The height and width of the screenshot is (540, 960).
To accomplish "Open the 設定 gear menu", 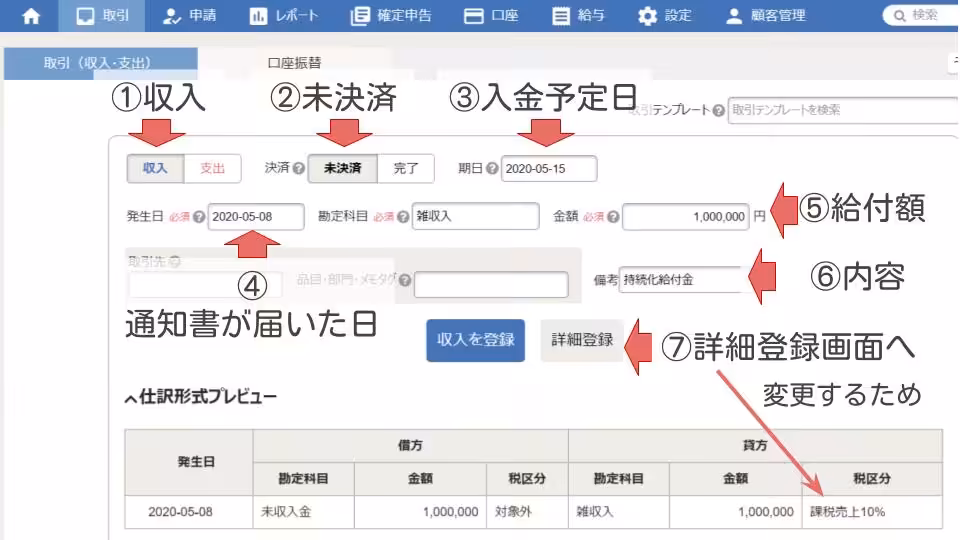I will pos(664,16).
